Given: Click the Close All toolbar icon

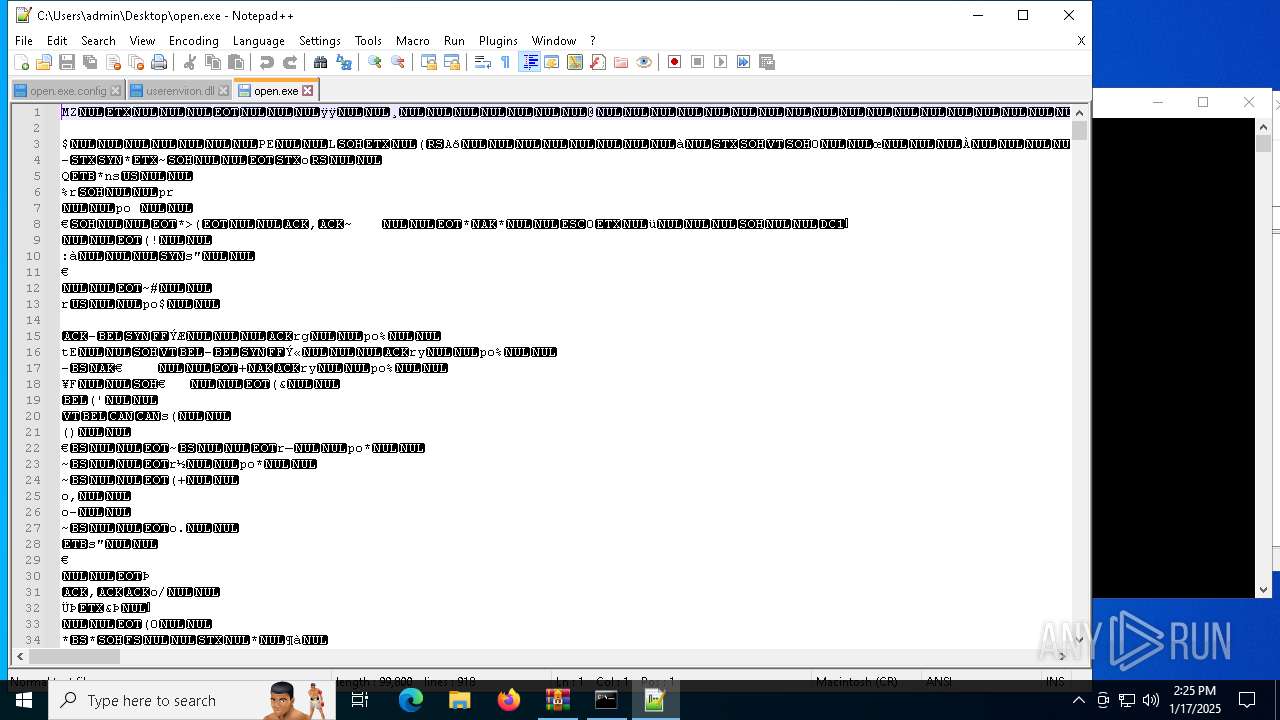Looking at the screenshot, I should click(136, 62).
